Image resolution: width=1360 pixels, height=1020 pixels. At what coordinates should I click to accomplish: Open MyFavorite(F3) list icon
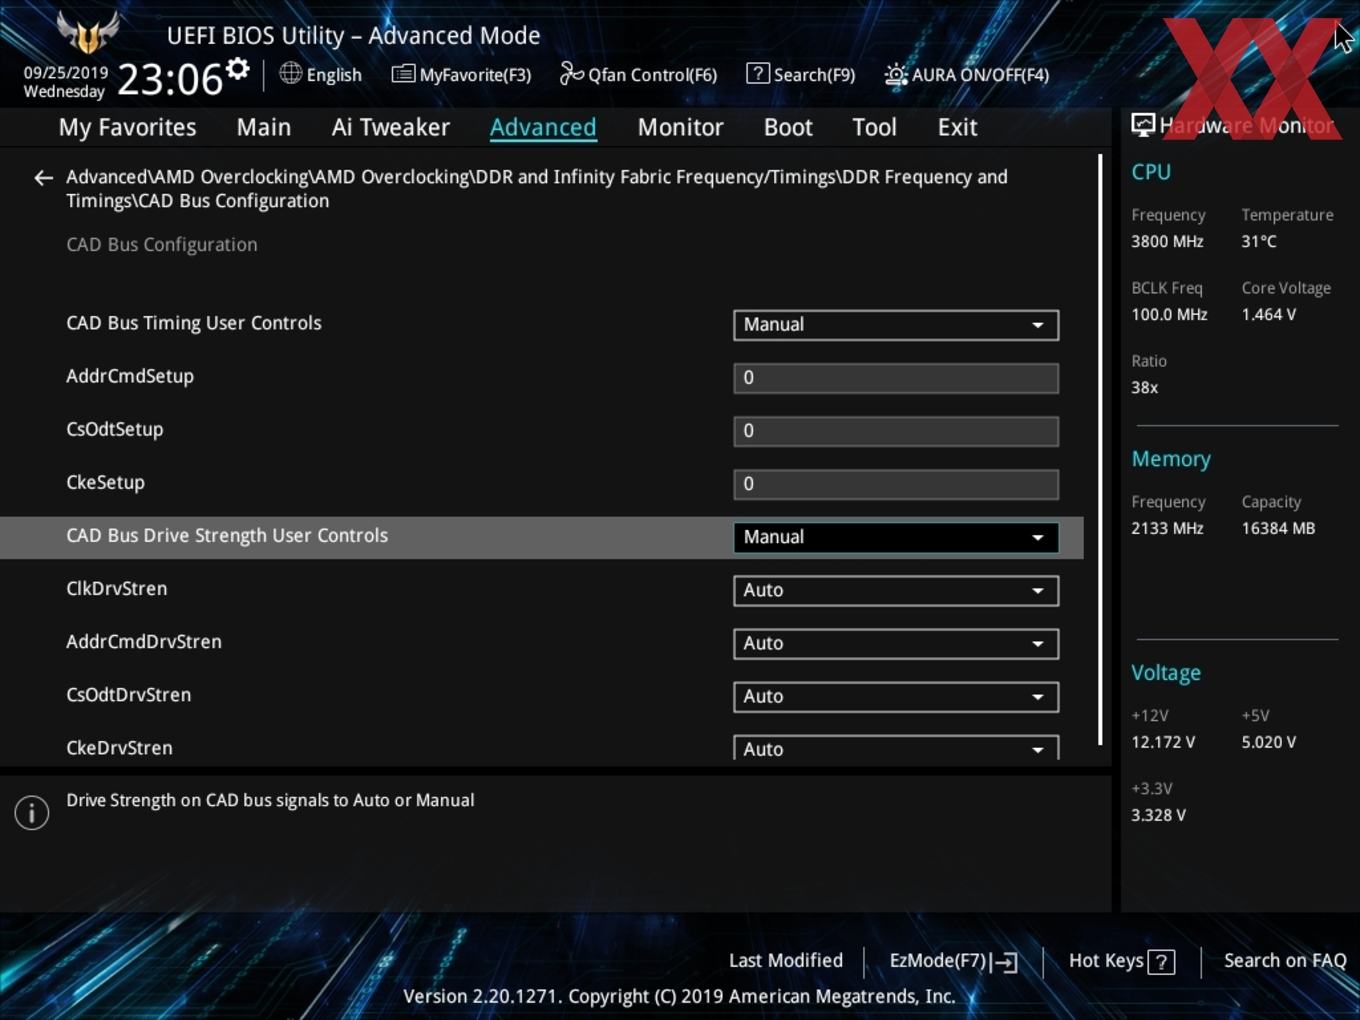point(403,74)
